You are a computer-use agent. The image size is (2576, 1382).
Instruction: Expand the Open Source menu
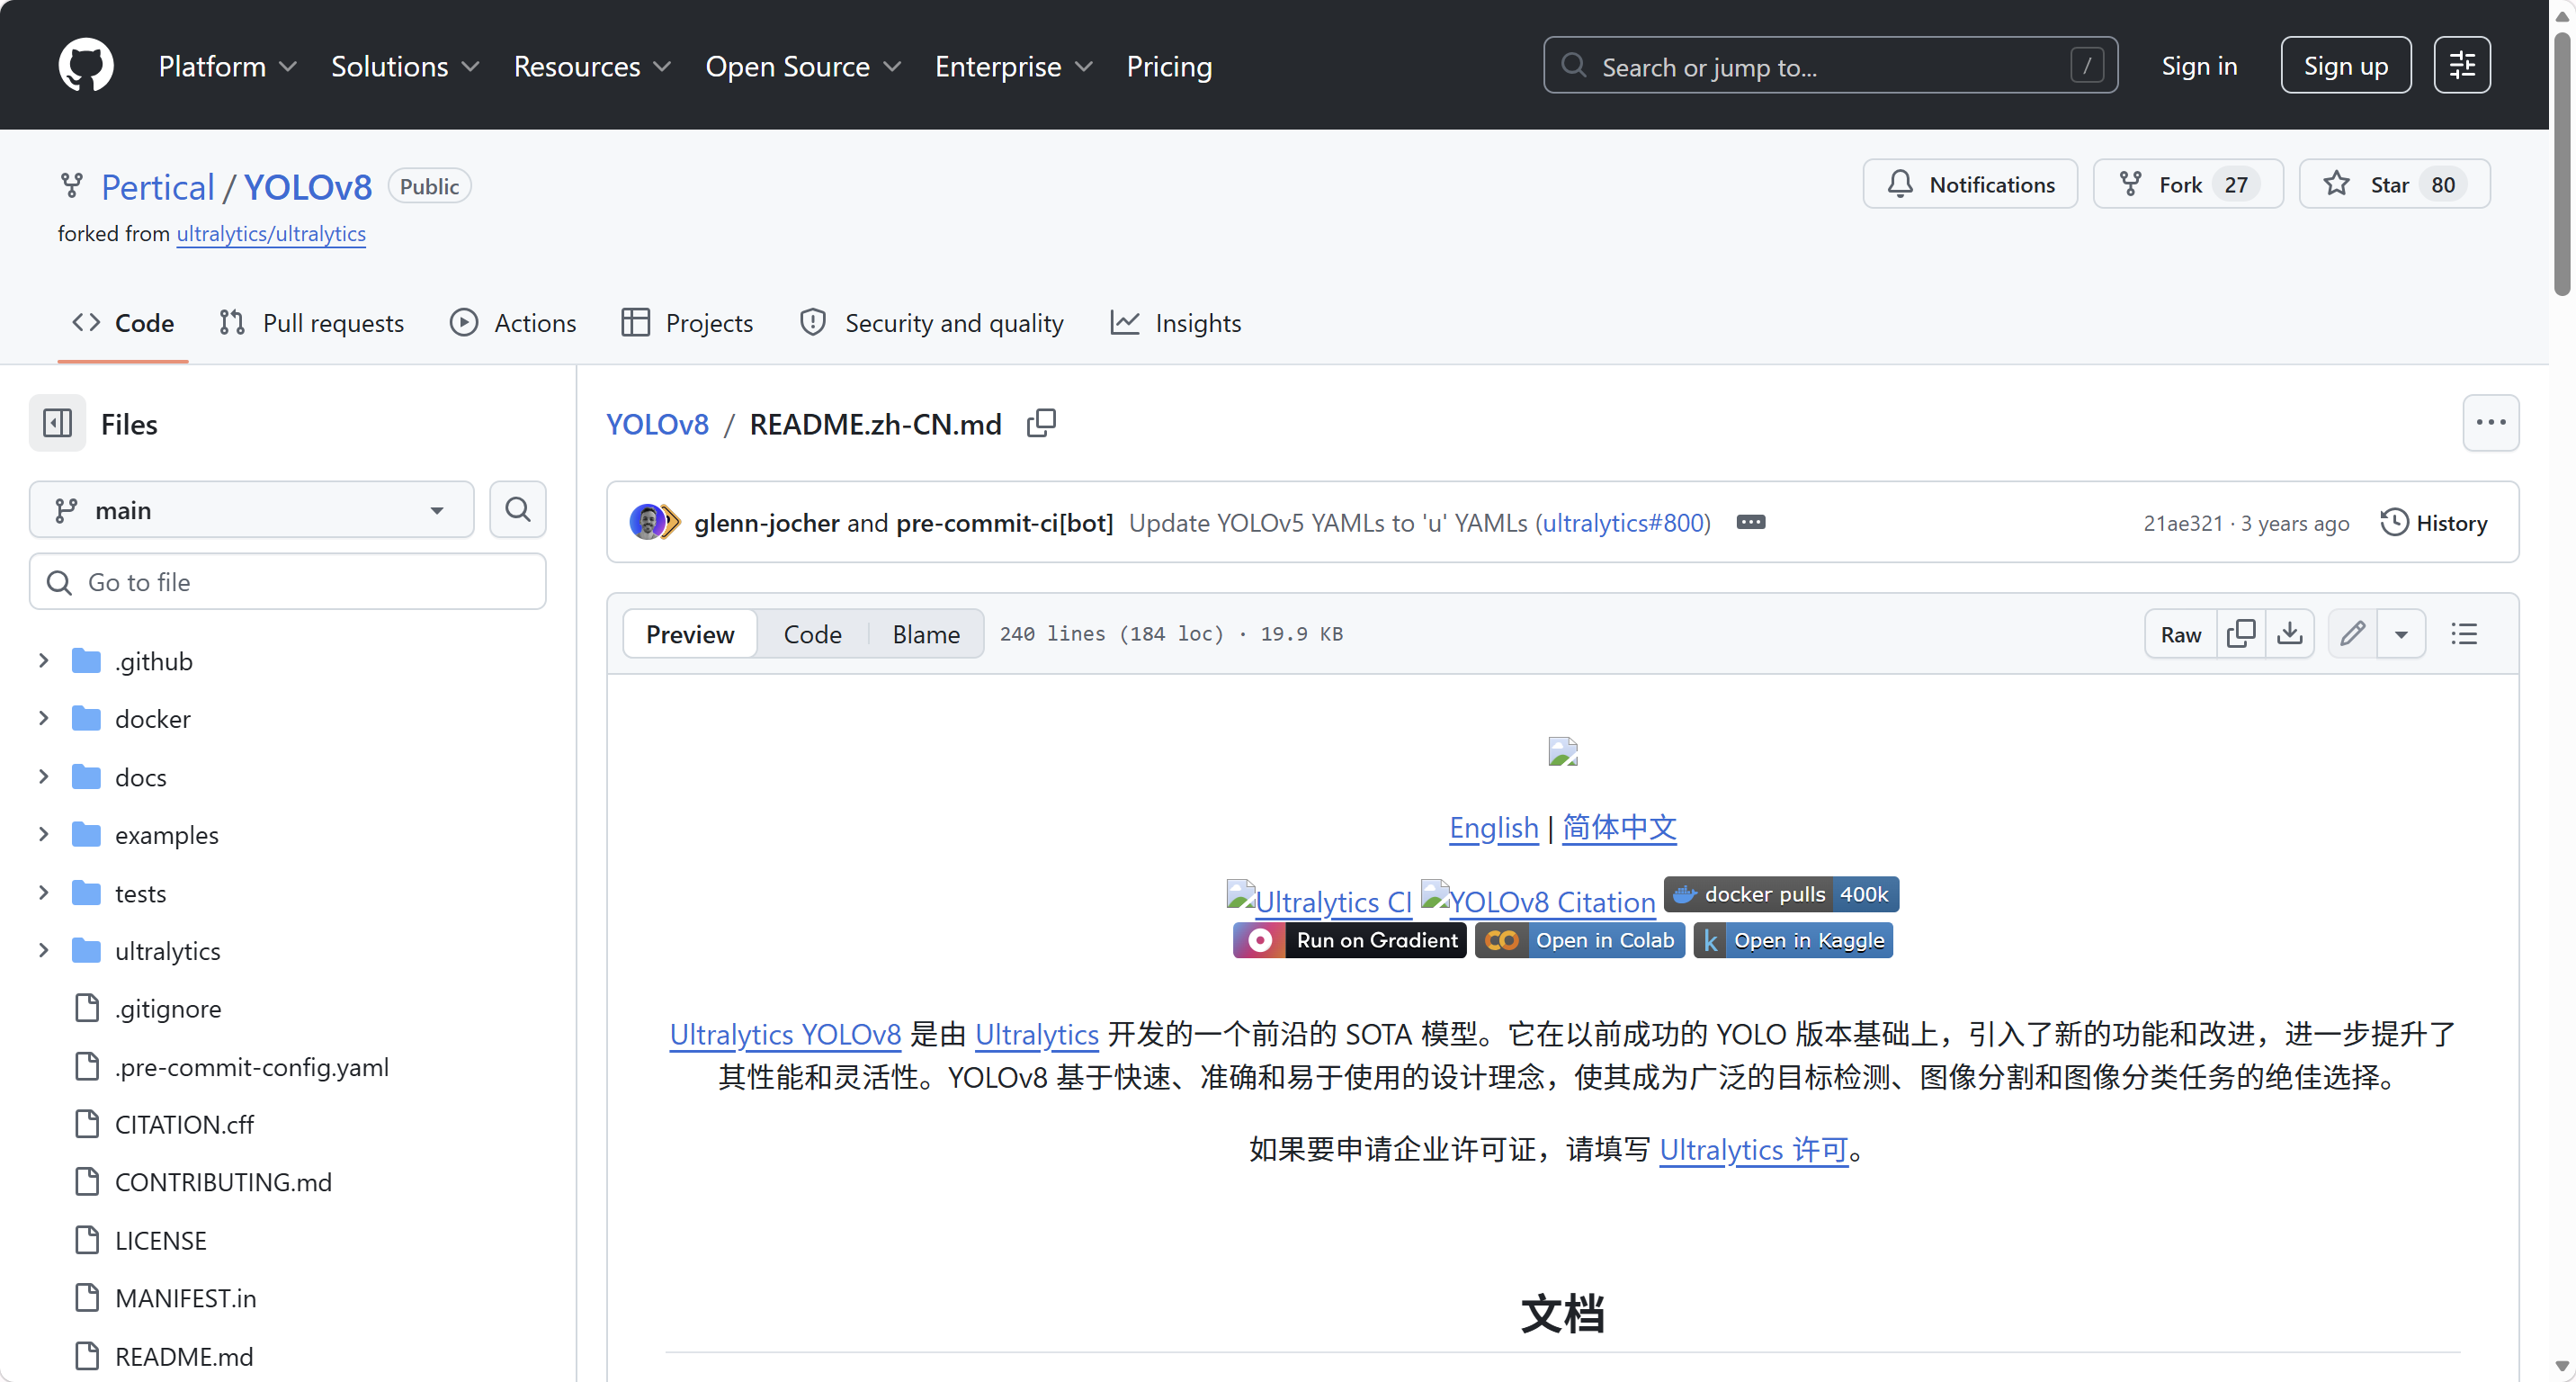[x=802, y=66]
